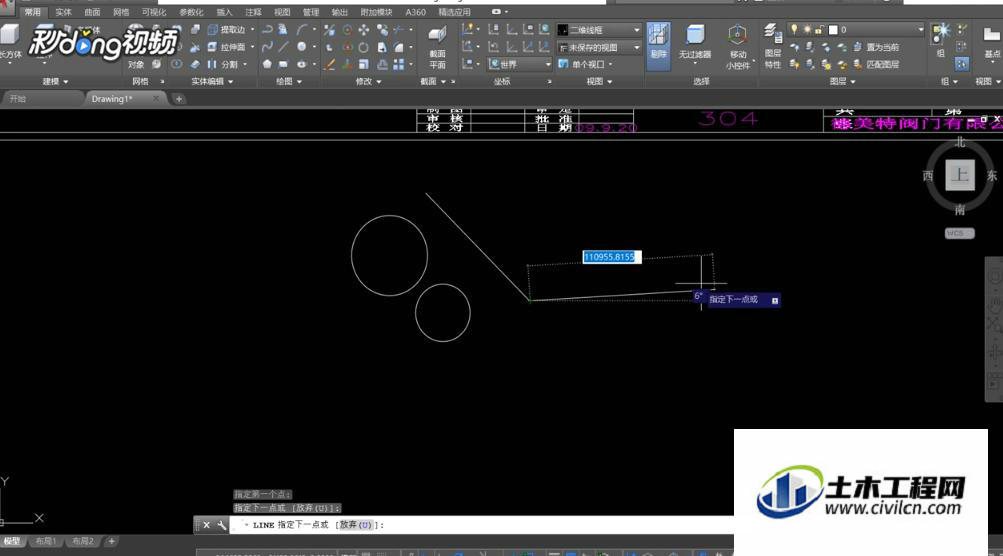This screenshot has width=1003, height=556.
Task: Click ViewCube 东 east direction
Action: [x=991, y=175]
